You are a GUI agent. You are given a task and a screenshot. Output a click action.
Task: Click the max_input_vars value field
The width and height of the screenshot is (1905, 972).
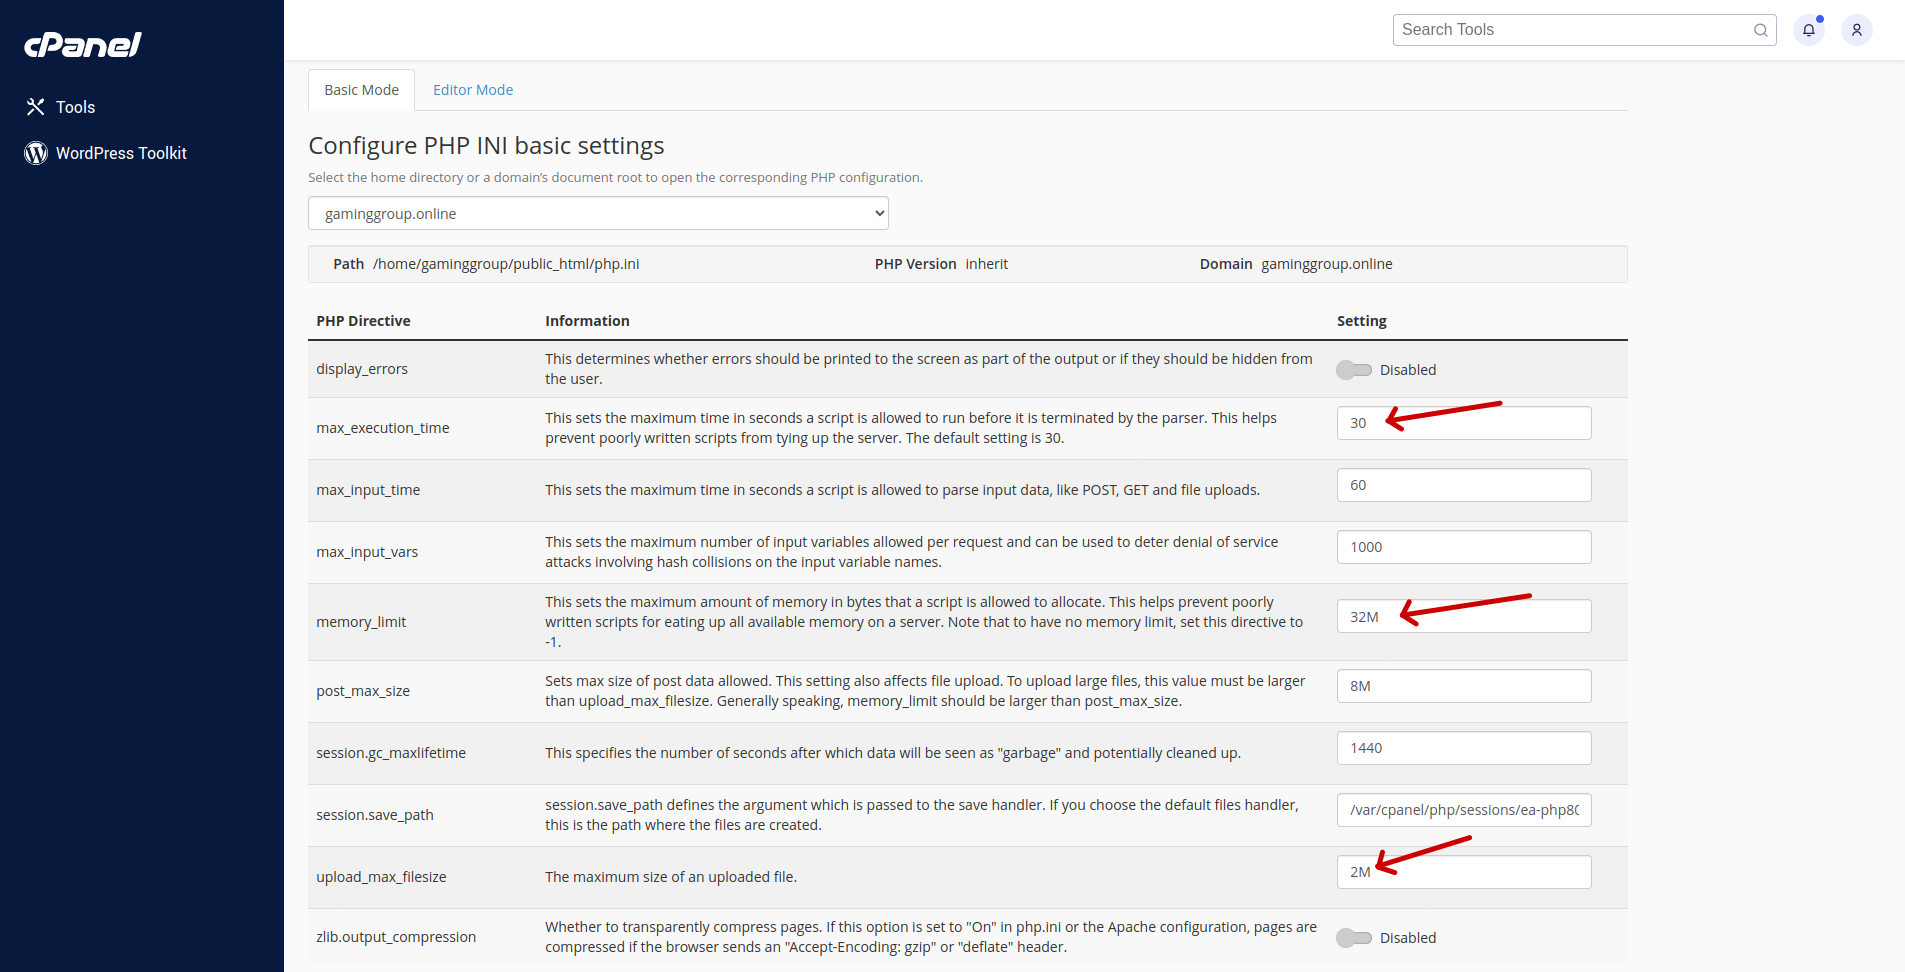(x=1463, y=547)
